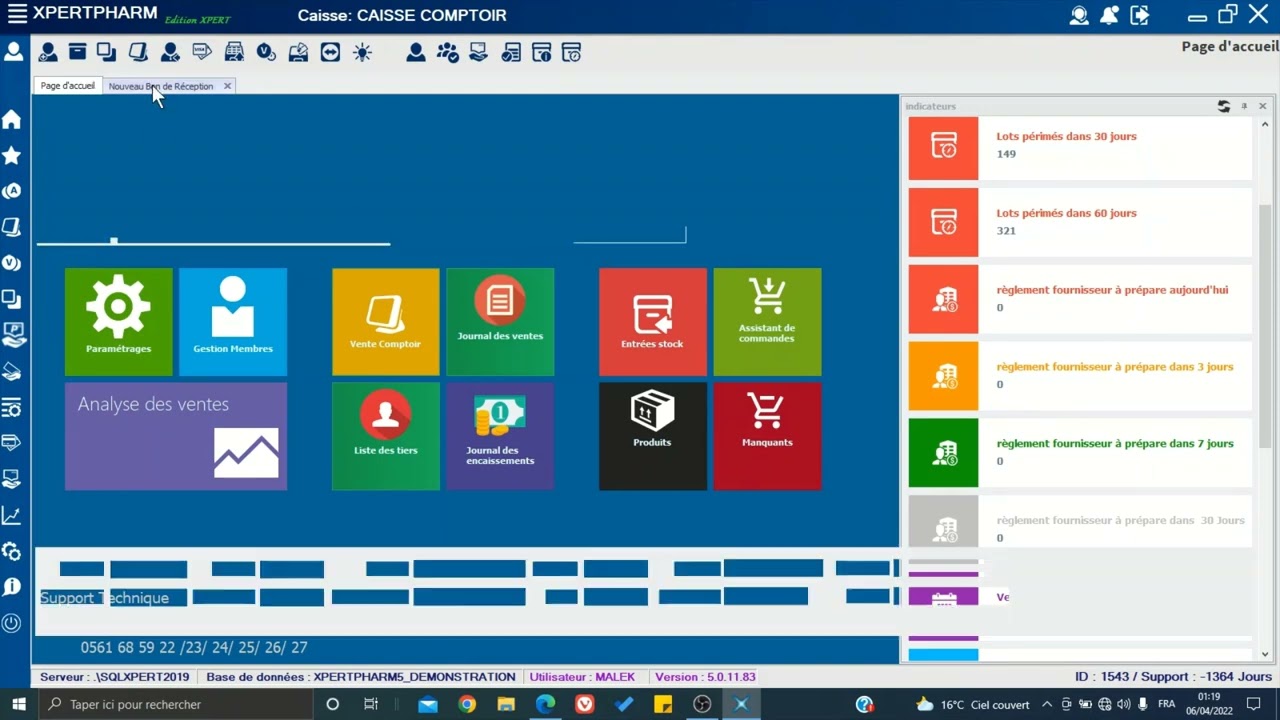This screenshot has height=720, width=1280.
Task: Open Microsoft Edge from the taskbar
Action: pyautogui.click(x=545, y=704)
